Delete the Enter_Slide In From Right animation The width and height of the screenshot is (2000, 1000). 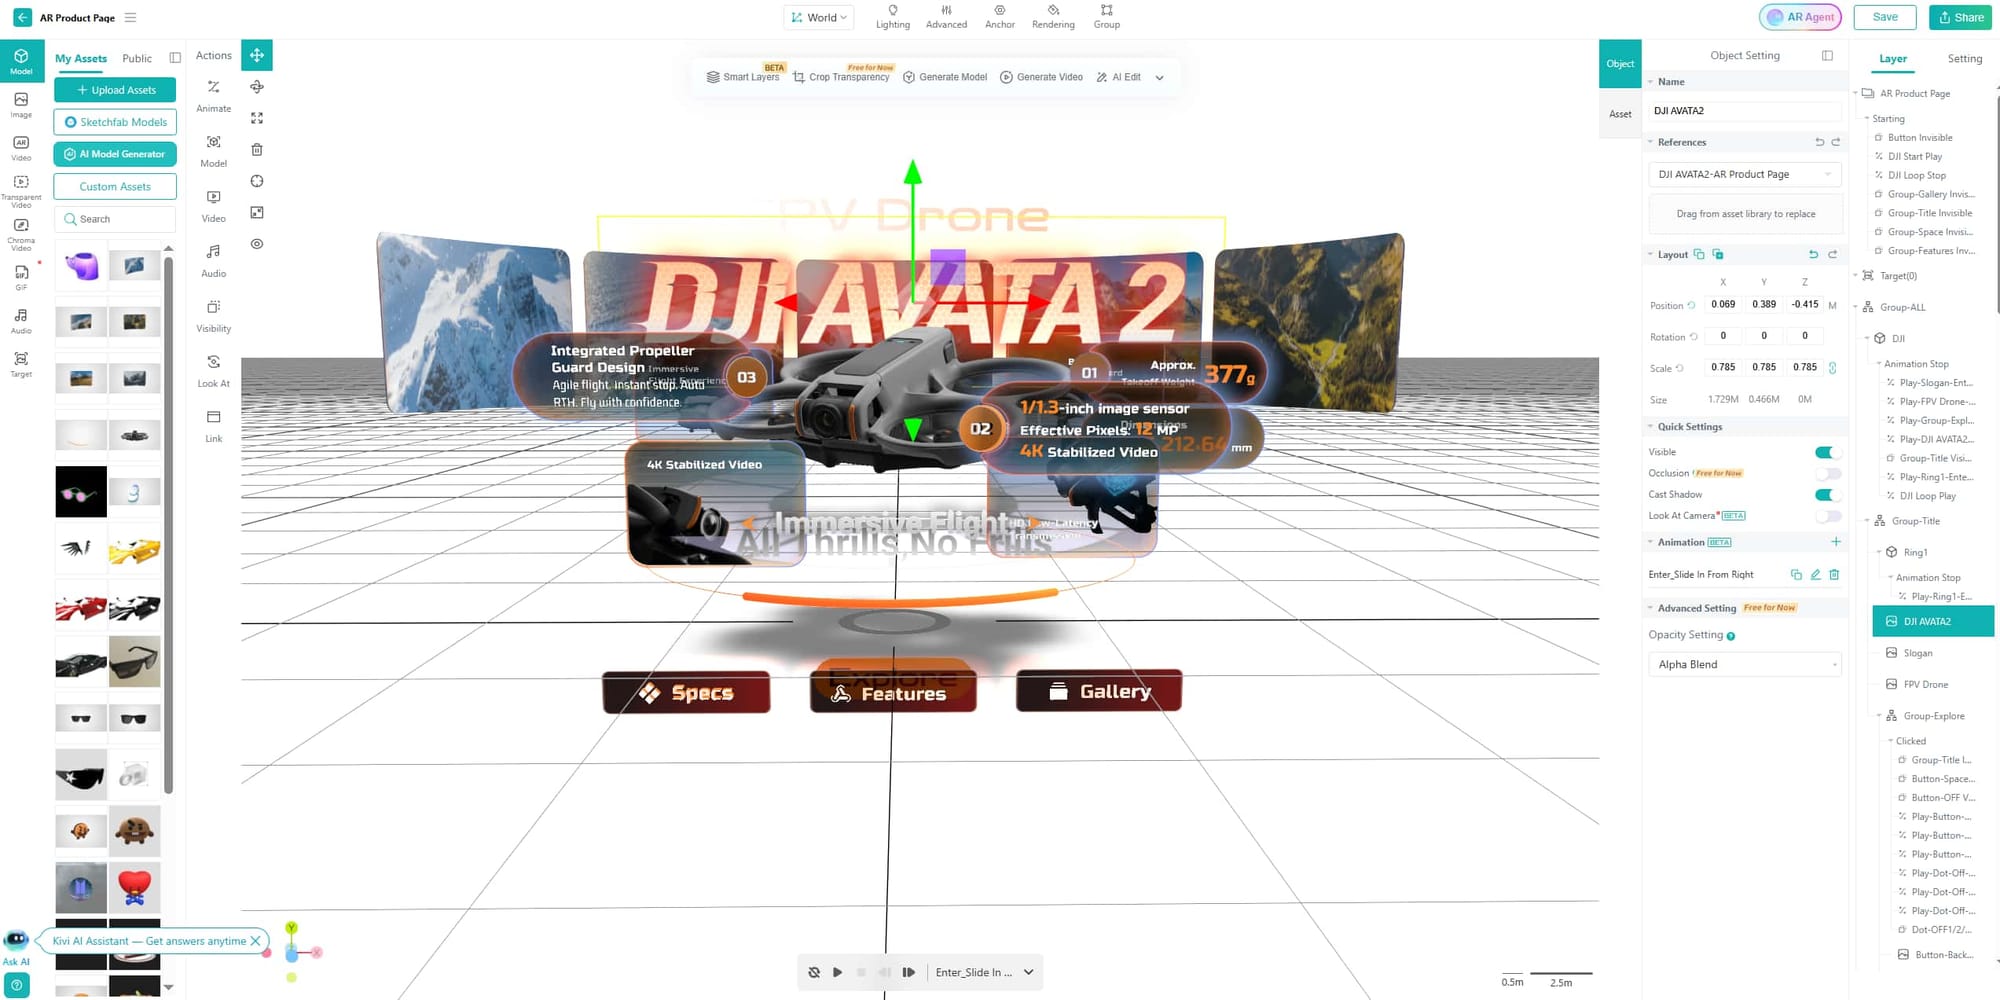(1834, 574)
